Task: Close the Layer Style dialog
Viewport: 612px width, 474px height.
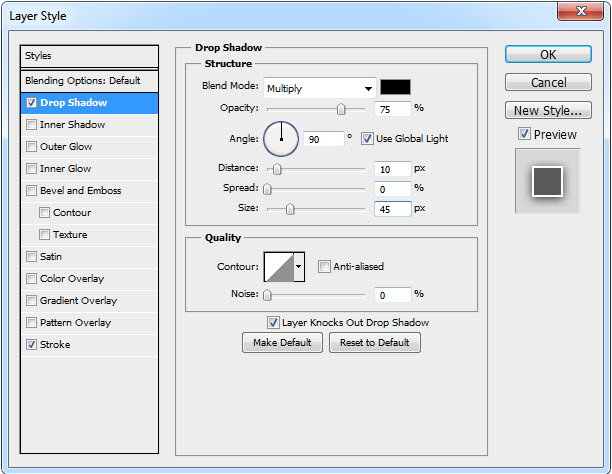Action: 581,11
